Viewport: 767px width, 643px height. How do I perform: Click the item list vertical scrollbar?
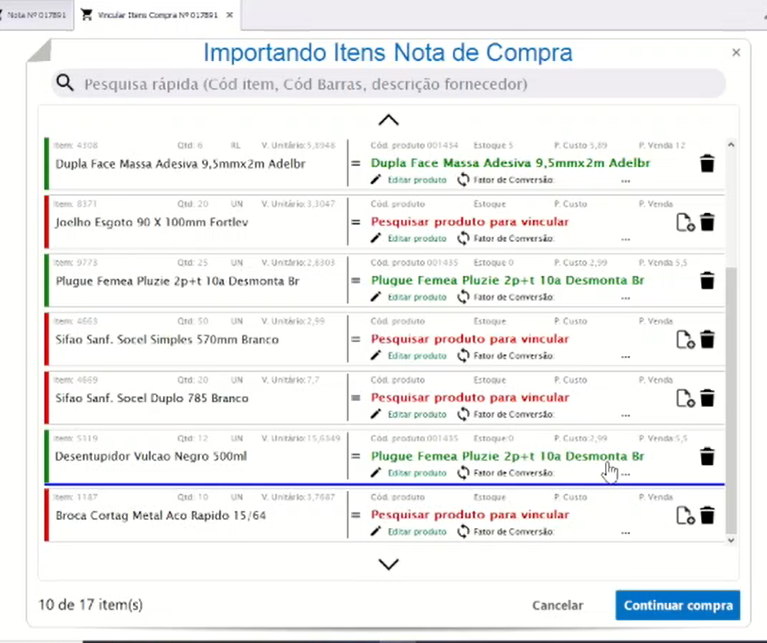tap(730, 400)
